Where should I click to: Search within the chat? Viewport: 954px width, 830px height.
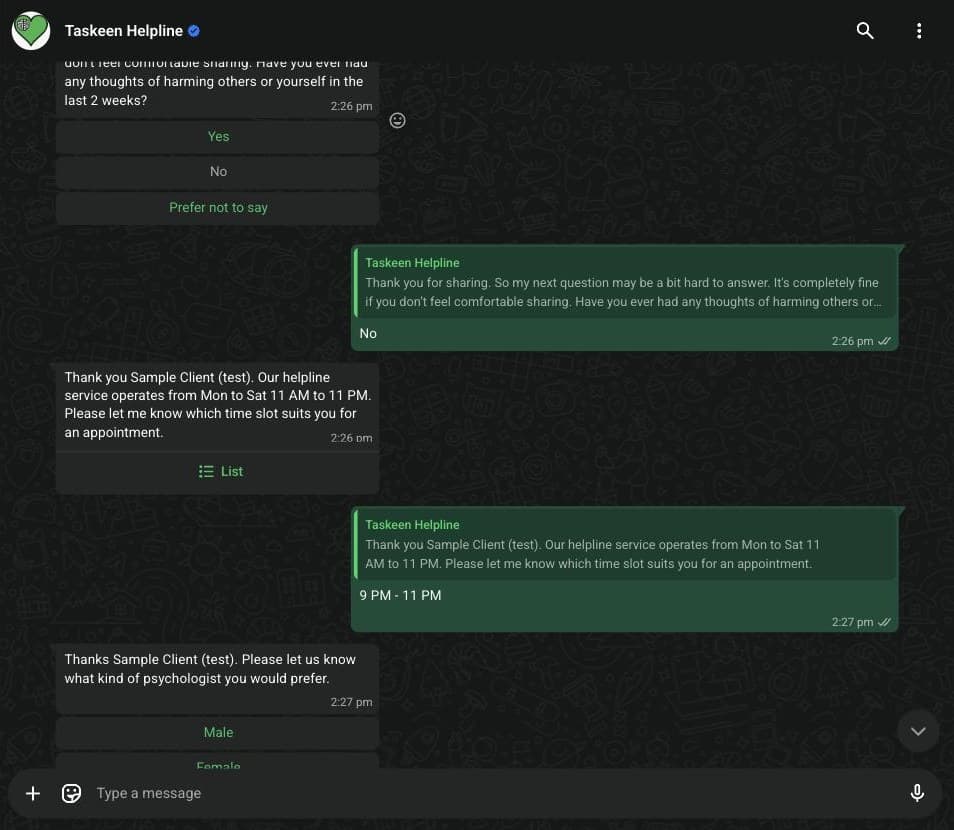[865, 30]
